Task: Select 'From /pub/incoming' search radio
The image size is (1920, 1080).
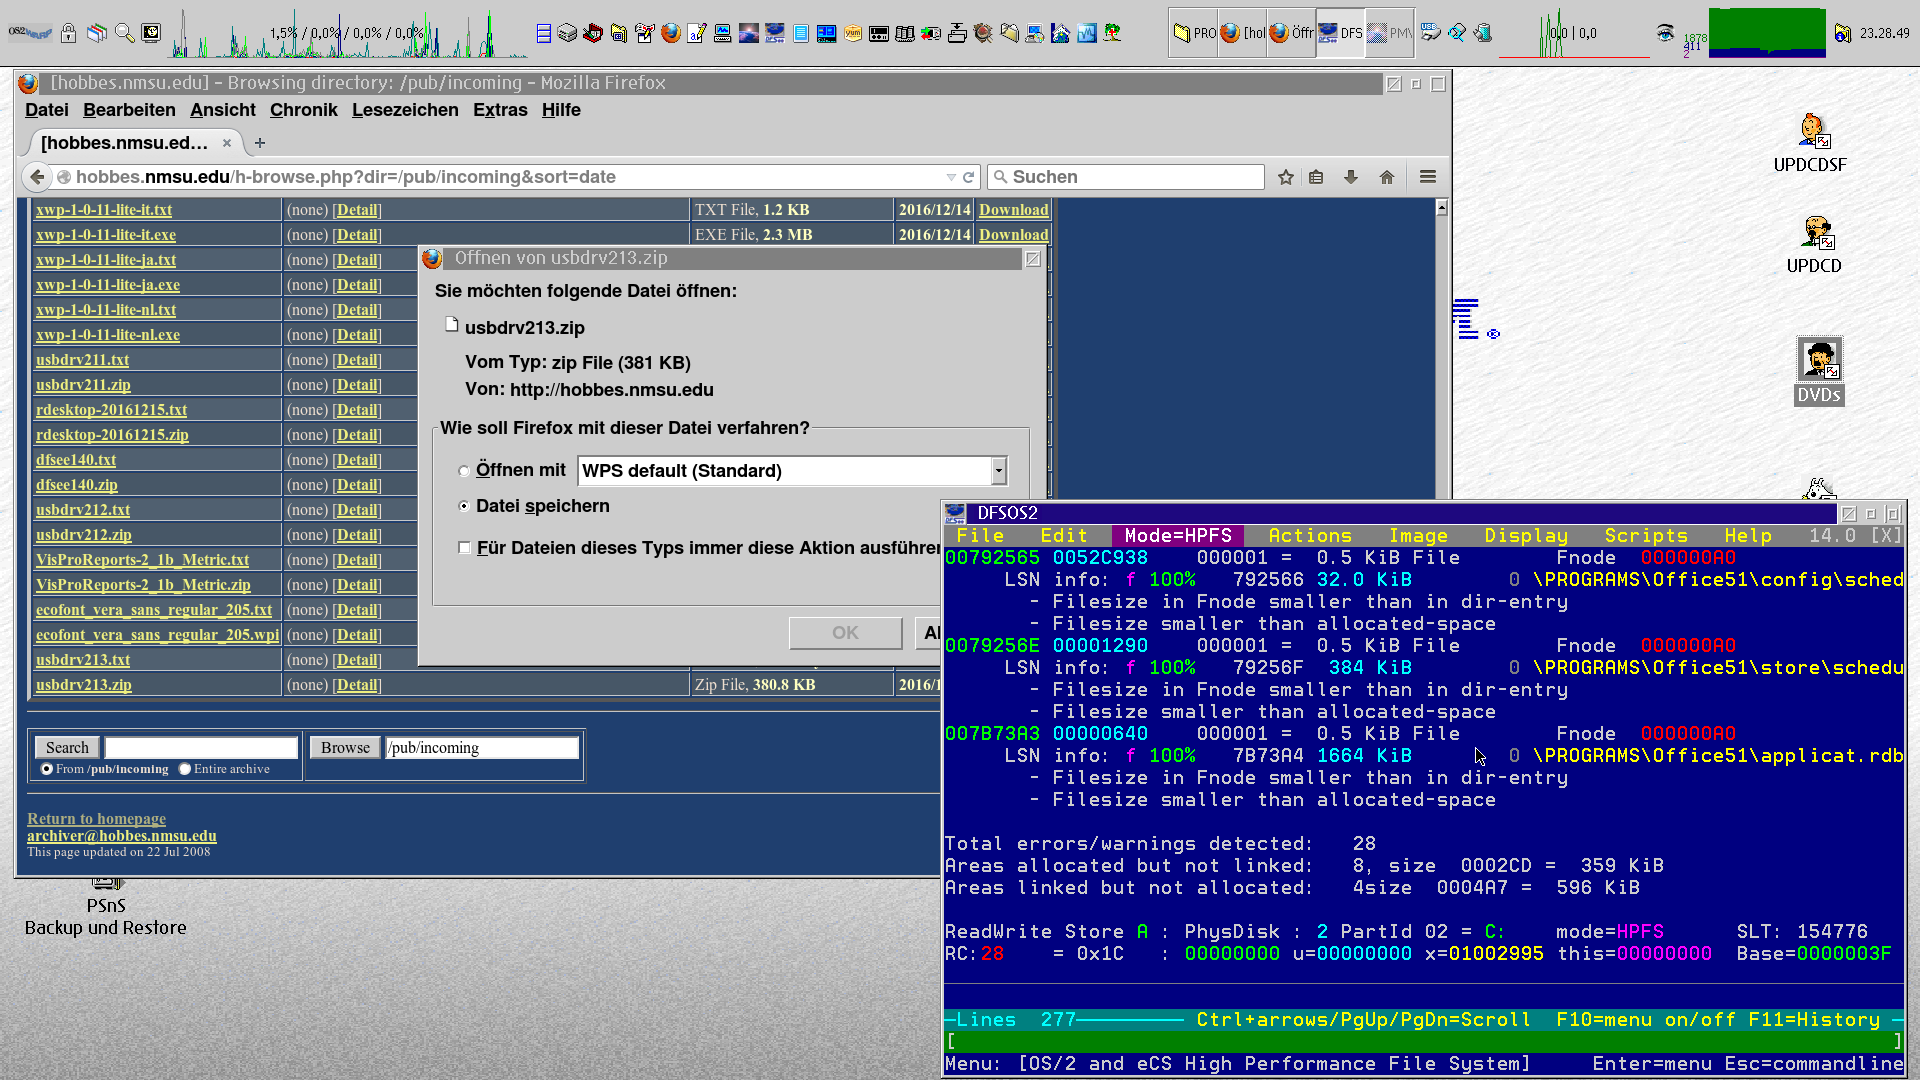Action: 47,769
